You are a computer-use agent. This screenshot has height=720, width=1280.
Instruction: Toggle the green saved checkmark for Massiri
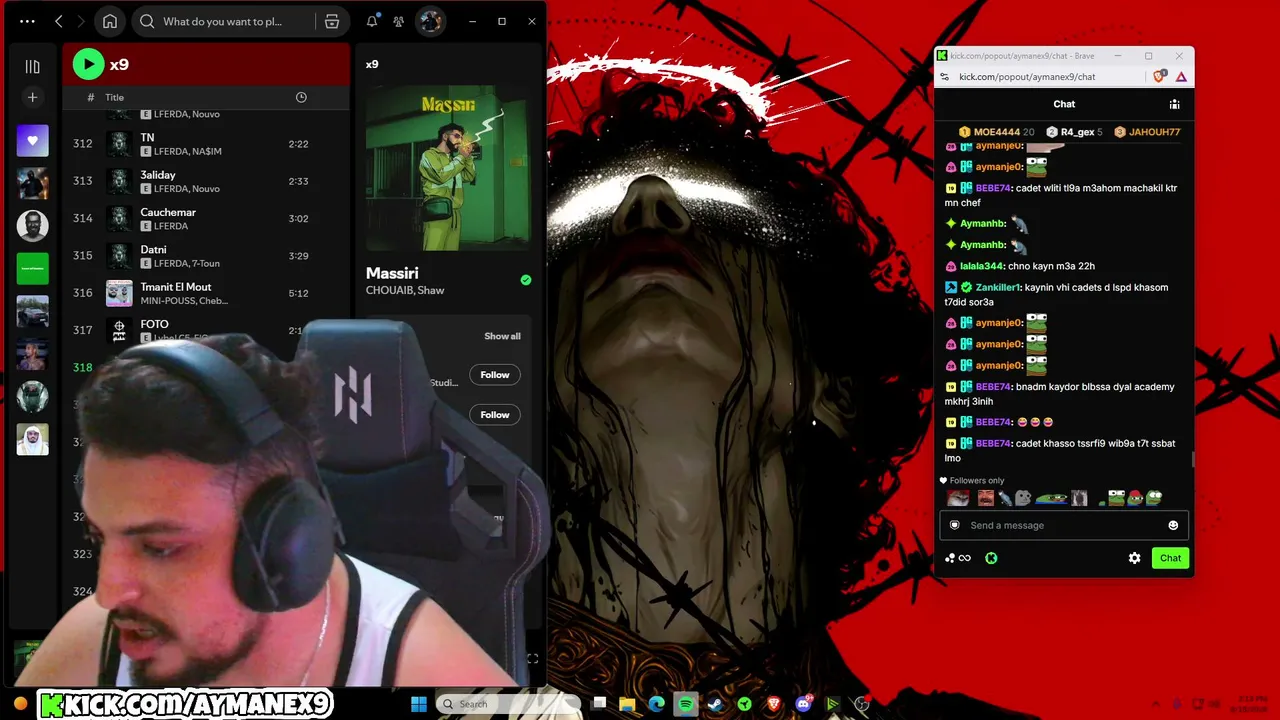point(526,280)
